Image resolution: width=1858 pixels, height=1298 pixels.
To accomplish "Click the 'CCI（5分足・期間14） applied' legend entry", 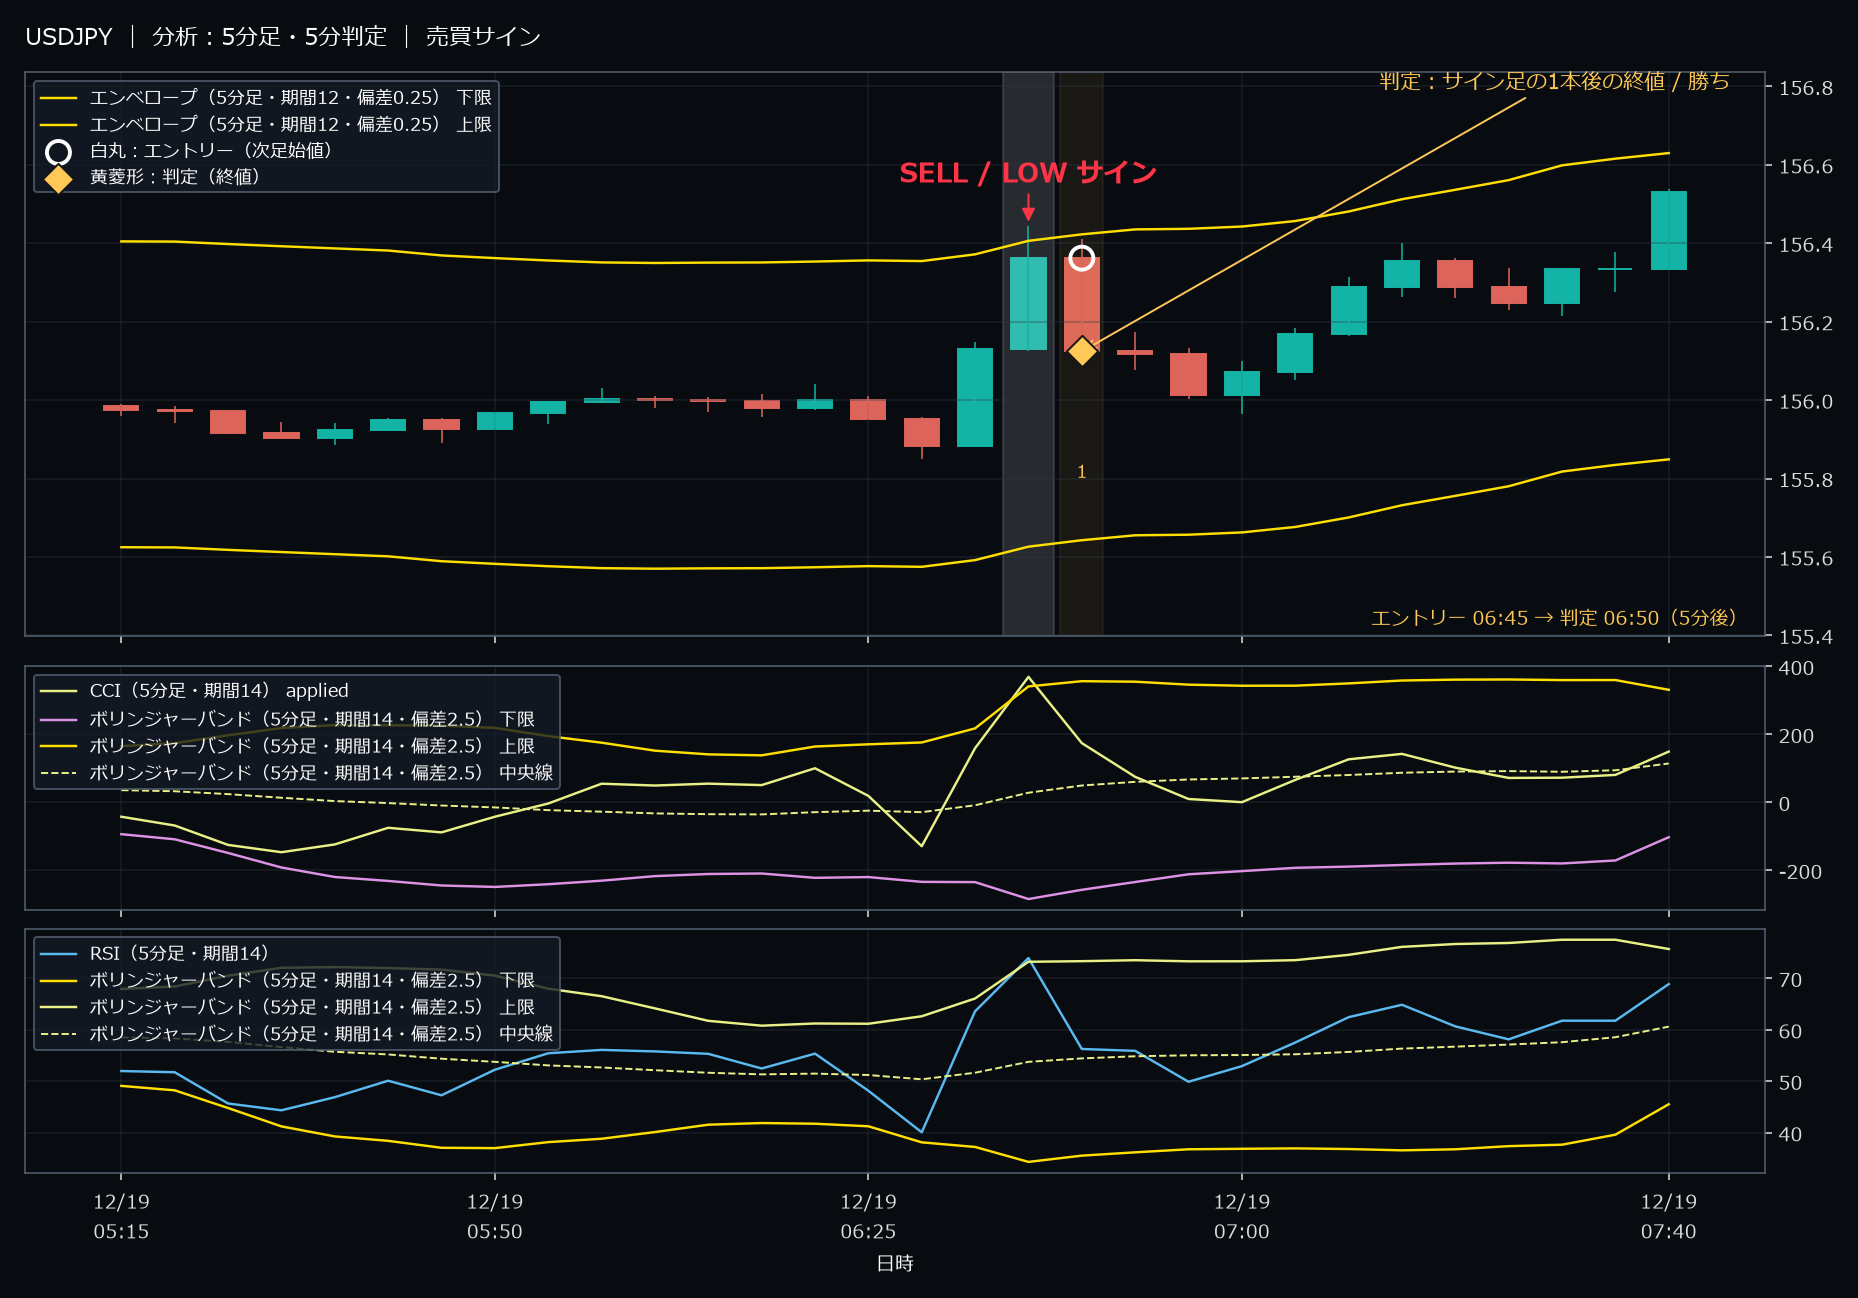I will [x=194, y=691].
